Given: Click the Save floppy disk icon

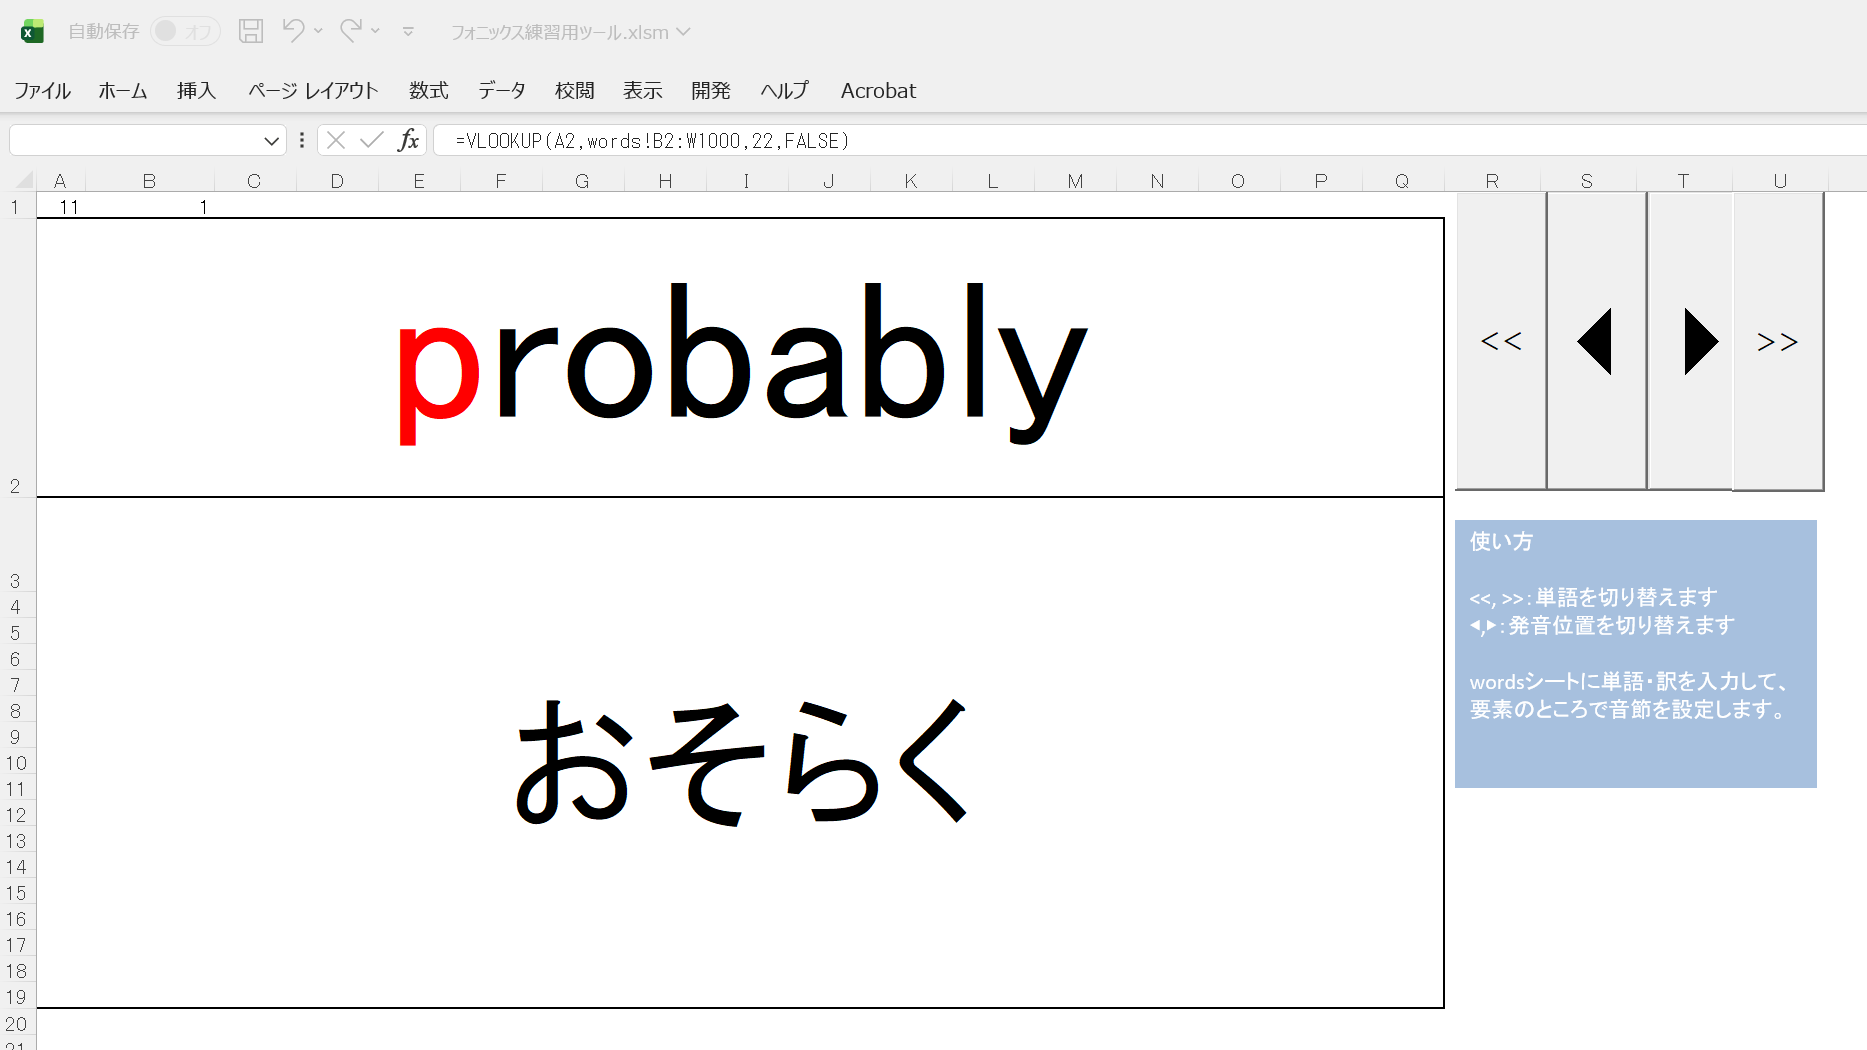Looking at the screenshot, I should click(251, 31).
